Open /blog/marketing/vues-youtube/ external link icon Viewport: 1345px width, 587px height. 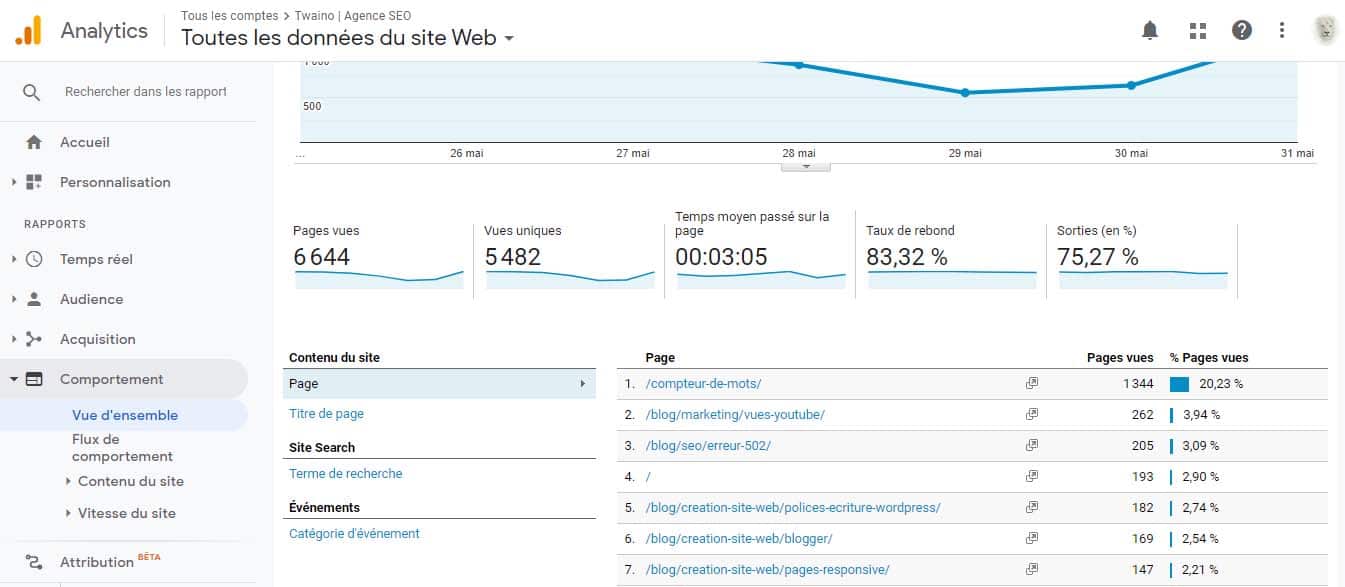click(x=1032, y=414)
